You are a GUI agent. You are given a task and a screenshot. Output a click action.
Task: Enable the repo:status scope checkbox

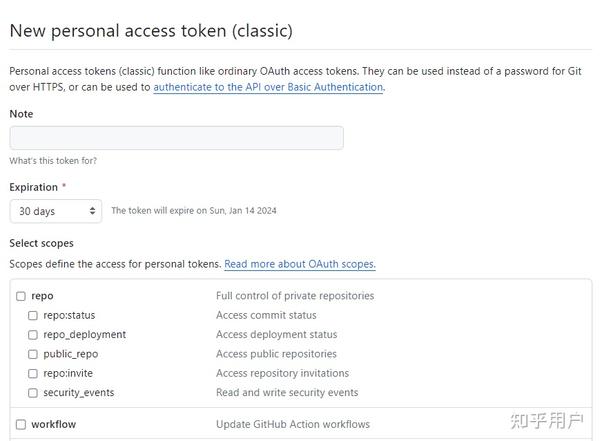[x=33, y=316]
